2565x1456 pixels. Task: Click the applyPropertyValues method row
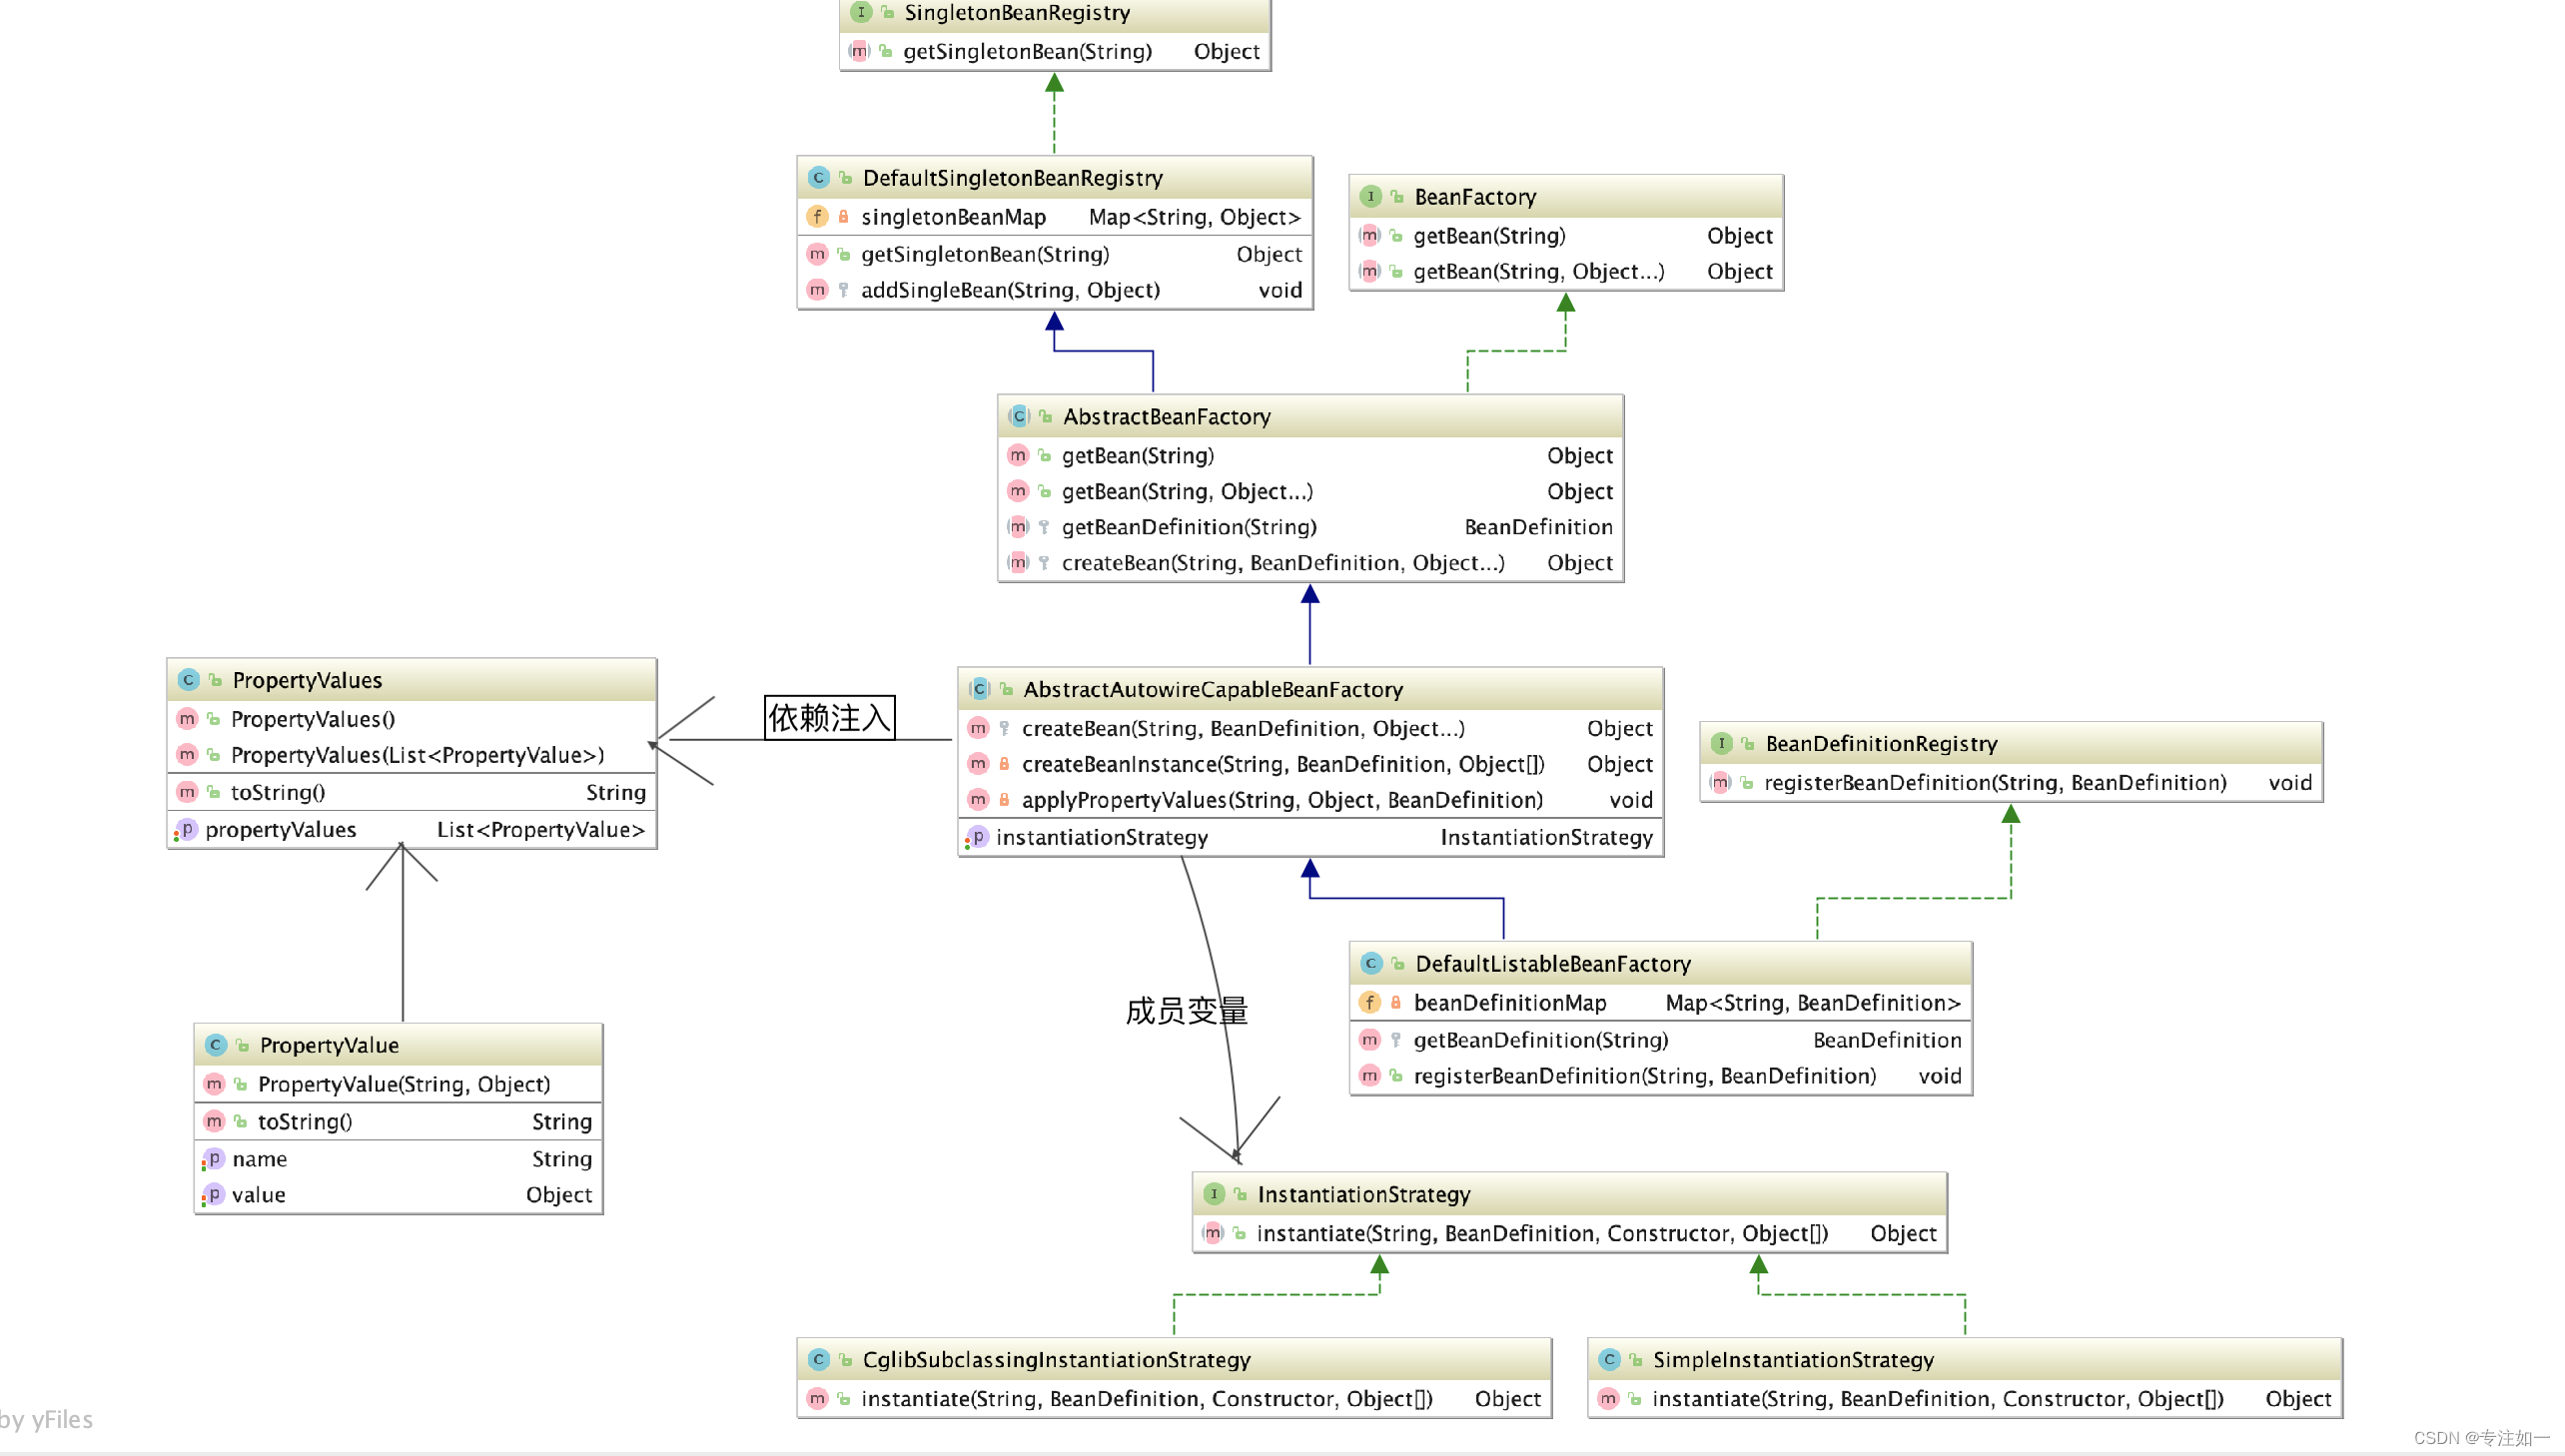1310,800
